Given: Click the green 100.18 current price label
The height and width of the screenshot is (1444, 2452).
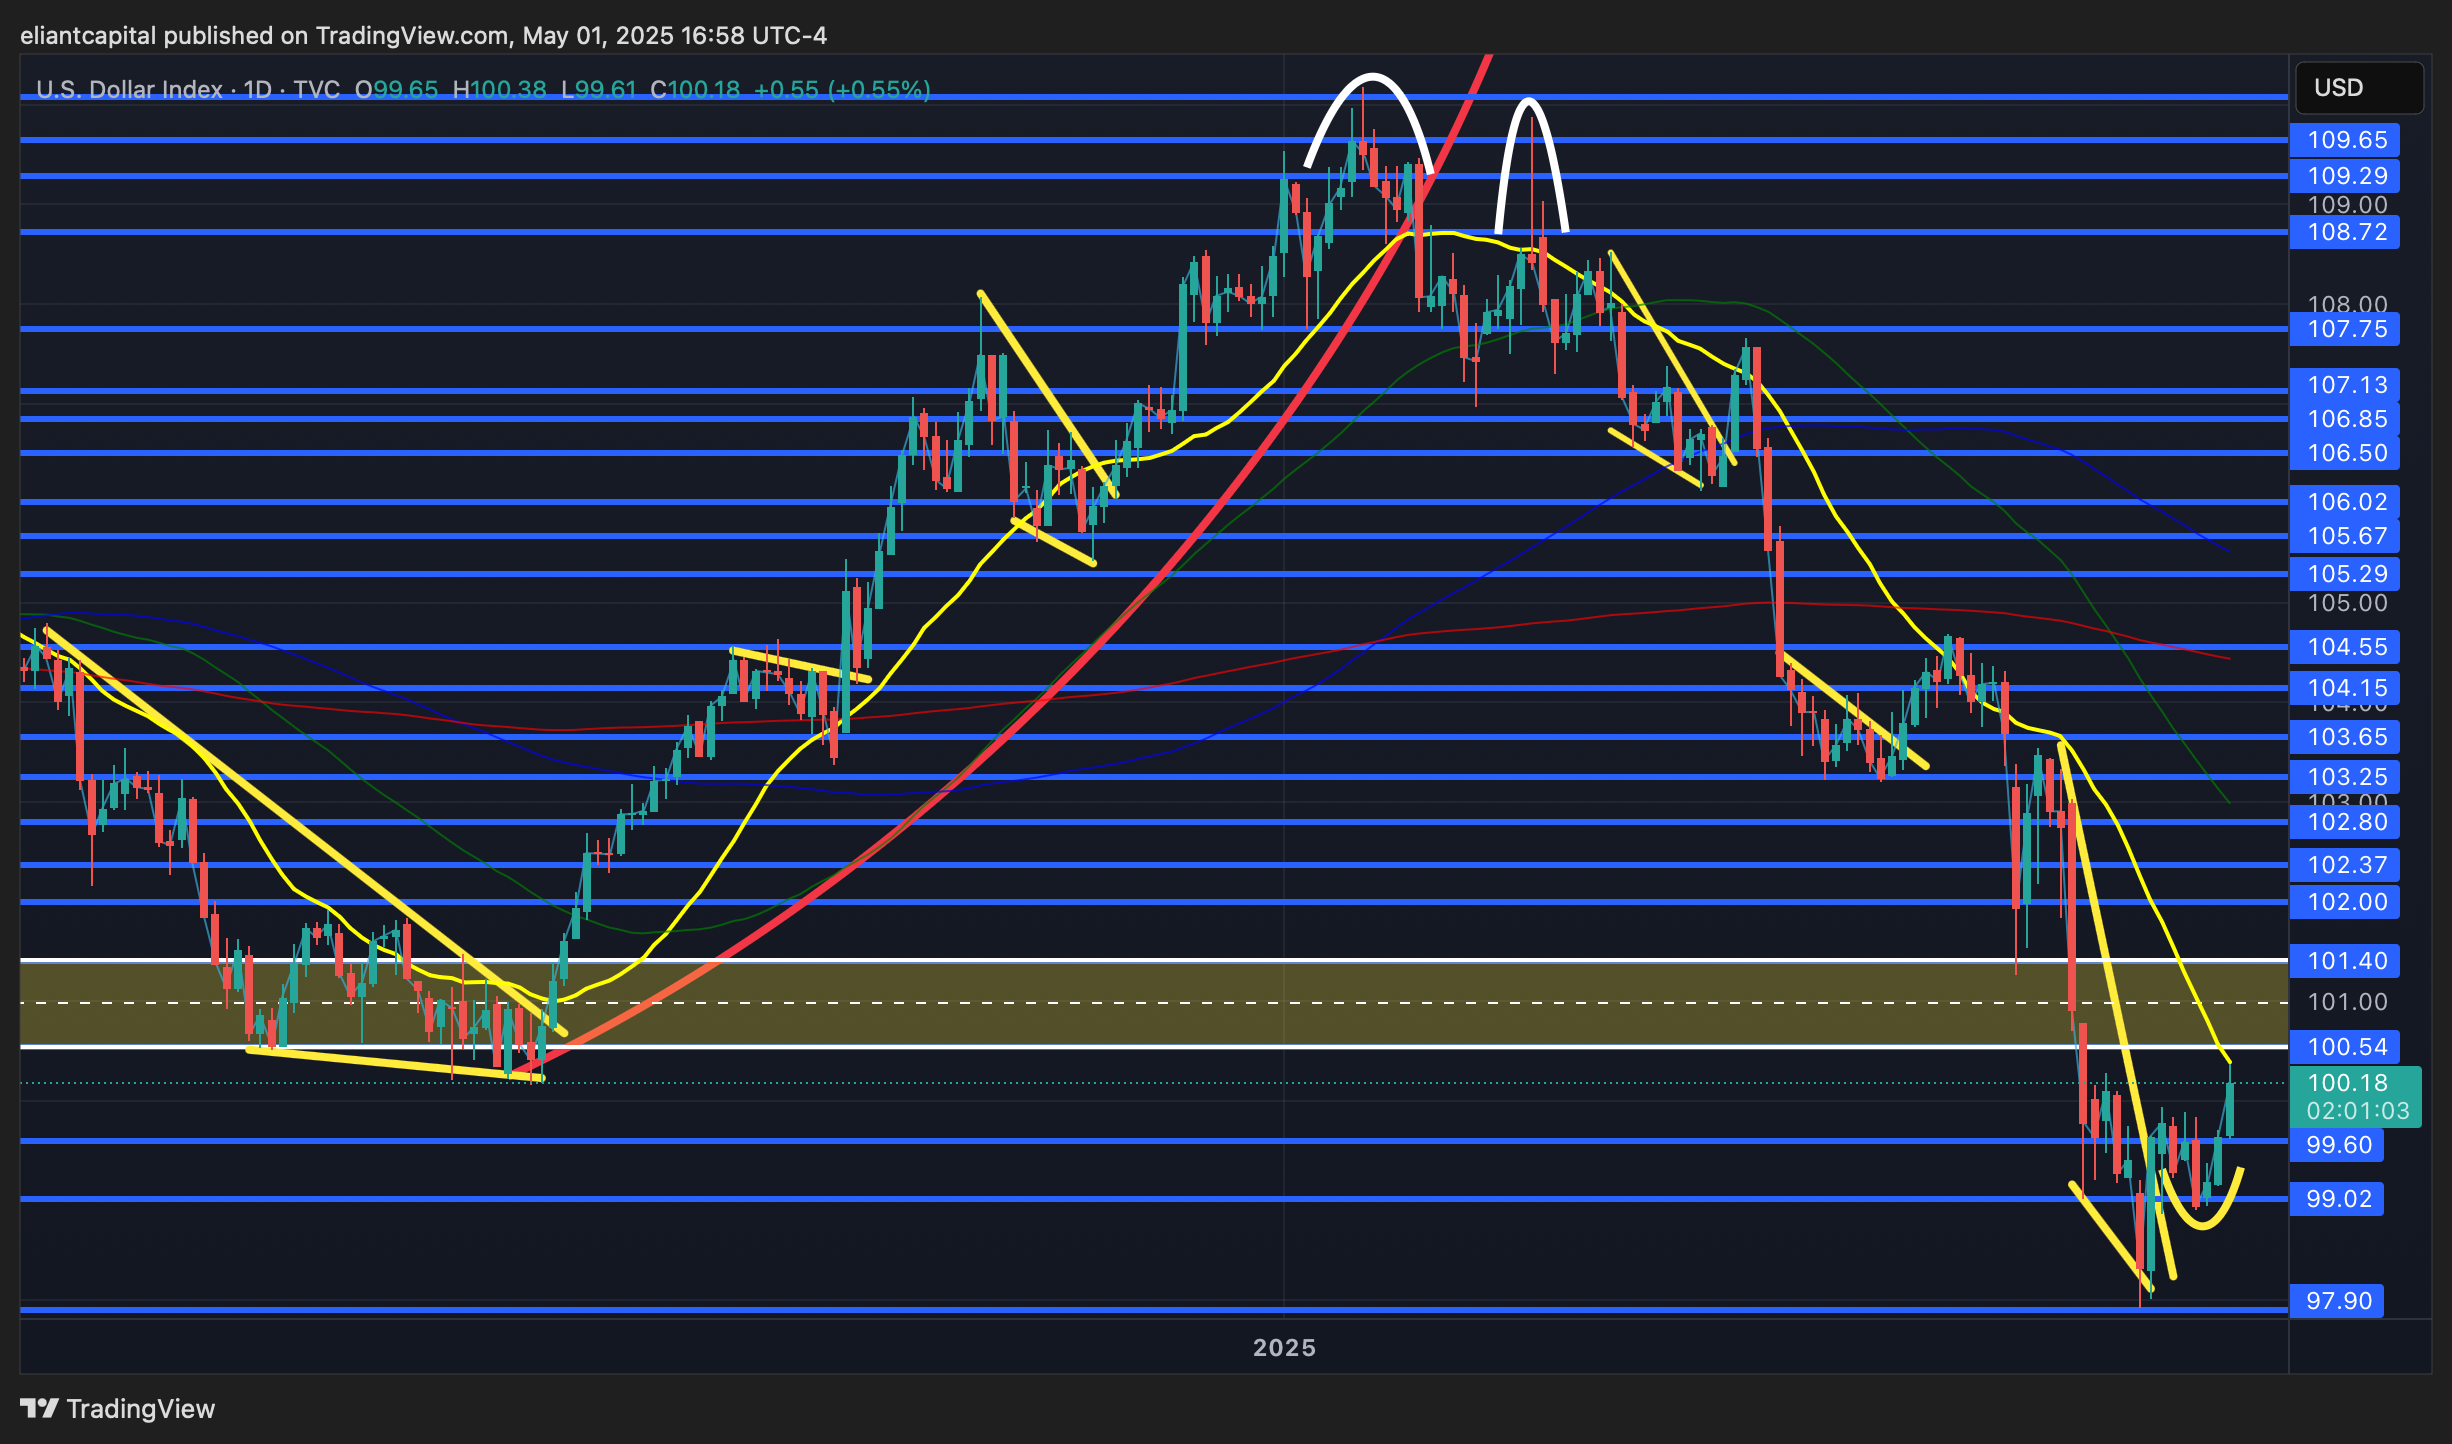Looking at the screenshot, I should (x=2354, y=1096).
